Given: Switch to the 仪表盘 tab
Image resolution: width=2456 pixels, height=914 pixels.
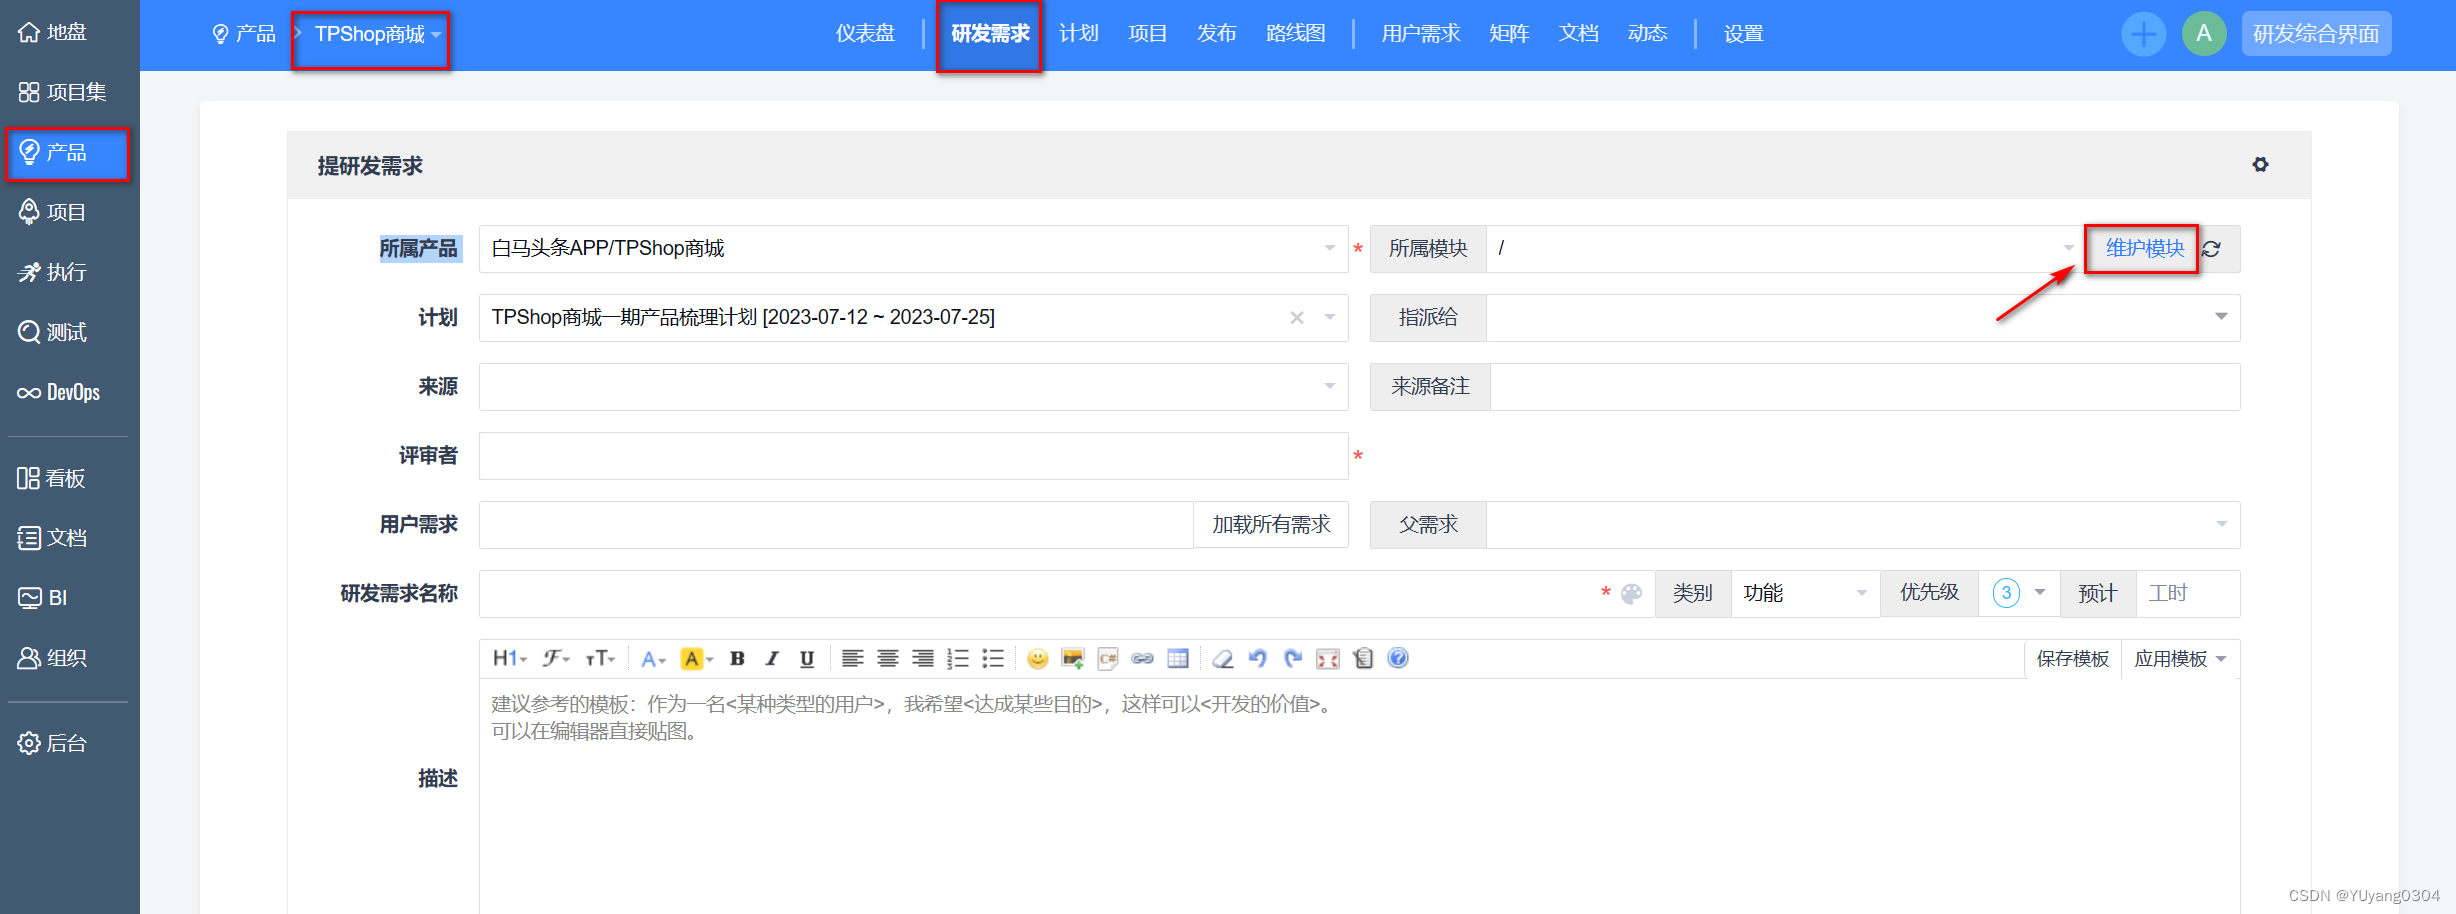Looking at the screenshot, I should [865, 34].
